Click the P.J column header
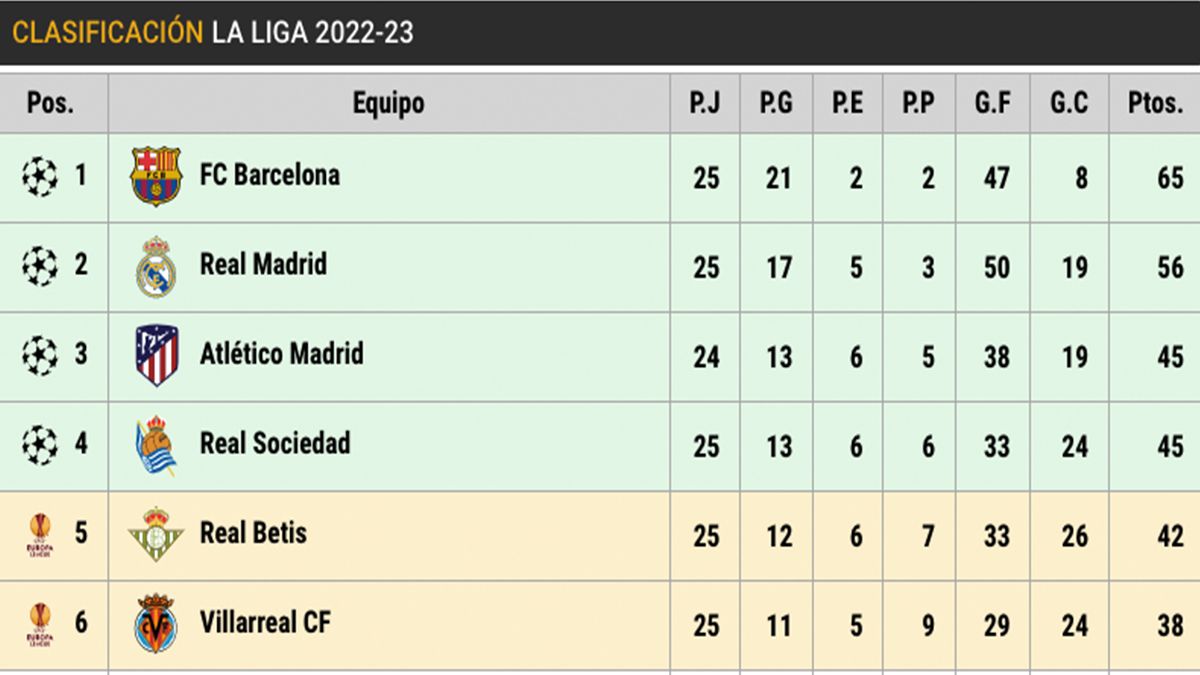Screen dimensions: 1200x675 (705, 103)
